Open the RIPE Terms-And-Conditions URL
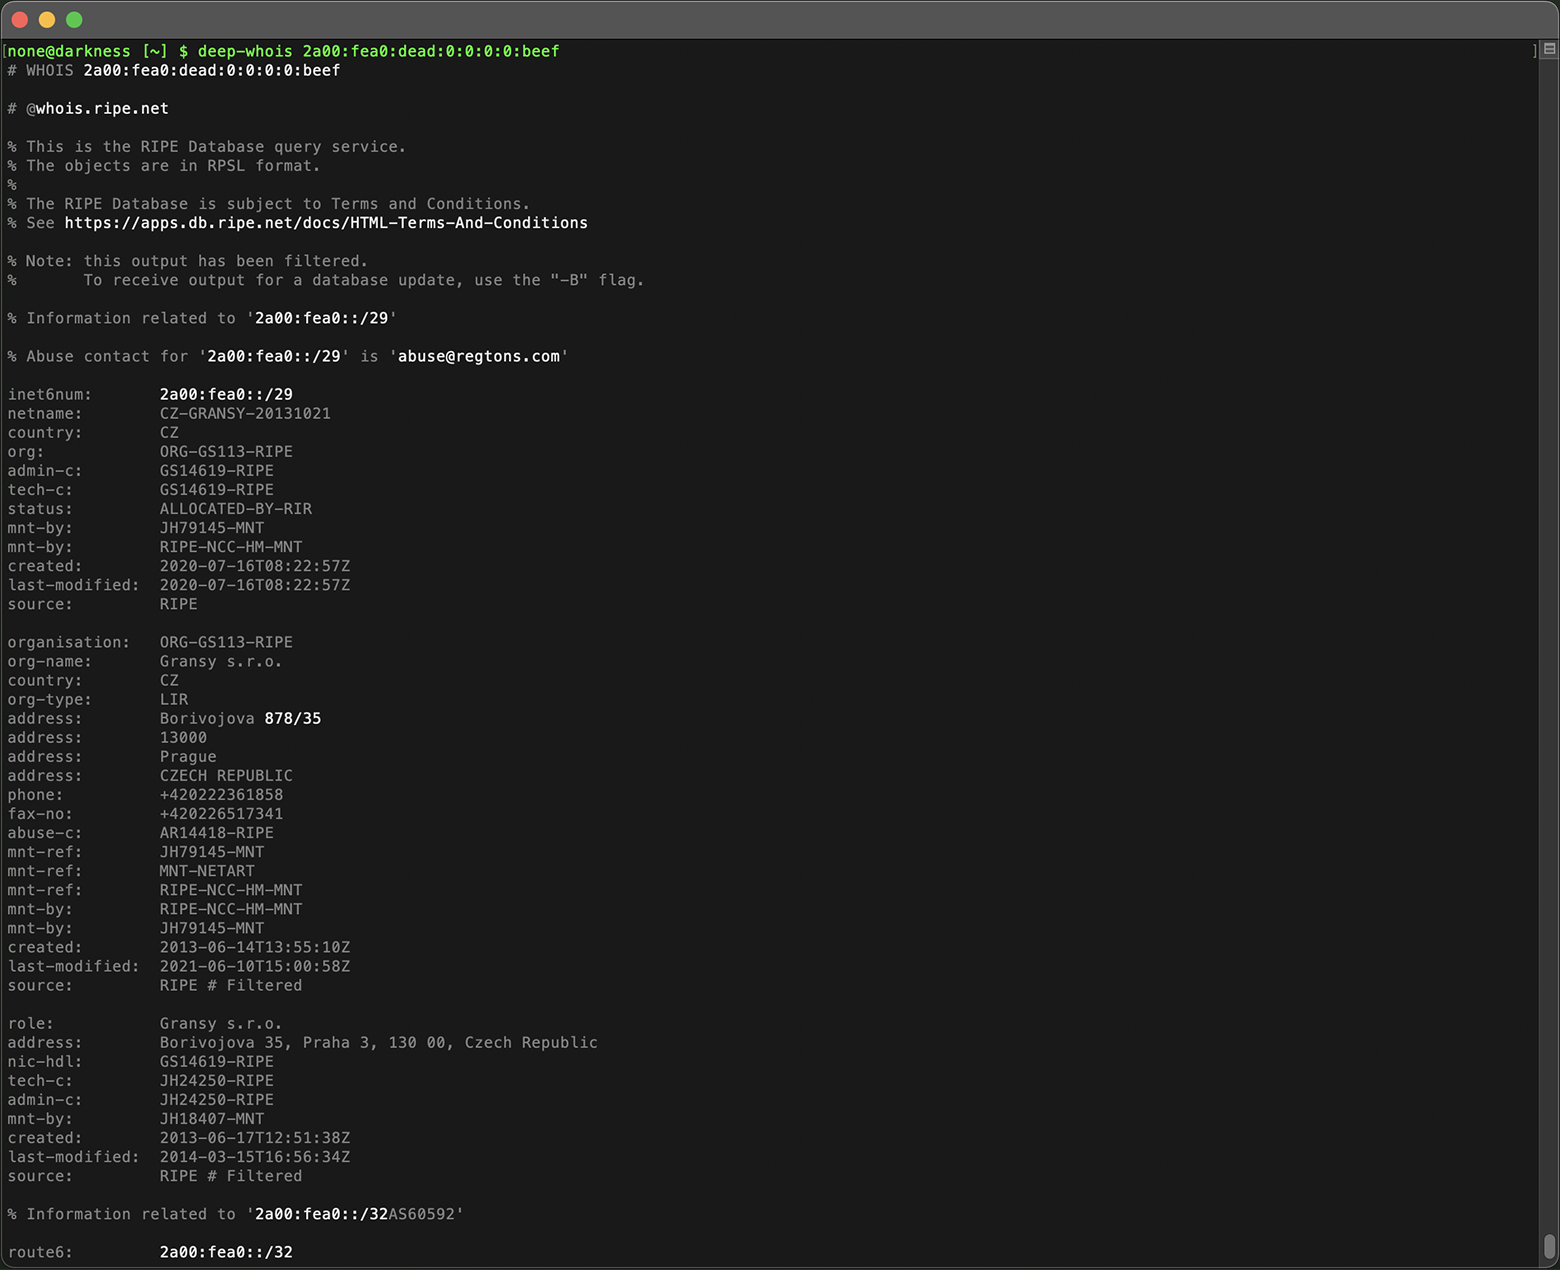 [326, 223]
